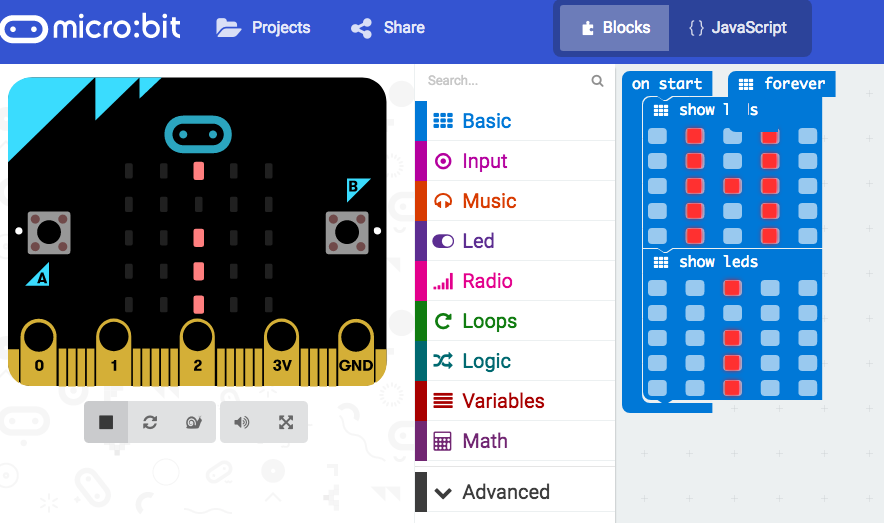Viewport: 884px width, 523px height.
Task: Turn off the center LED in first show leds block
Action: 732,186
